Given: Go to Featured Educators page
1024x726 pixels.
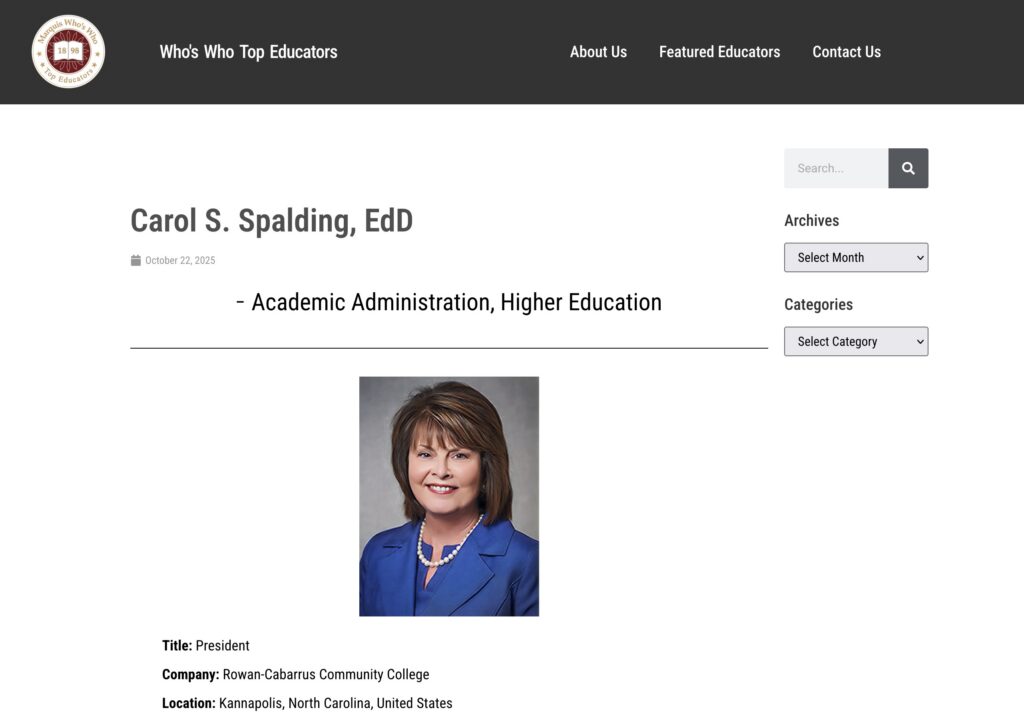Looking at the screenshot, I should point(719,52).
